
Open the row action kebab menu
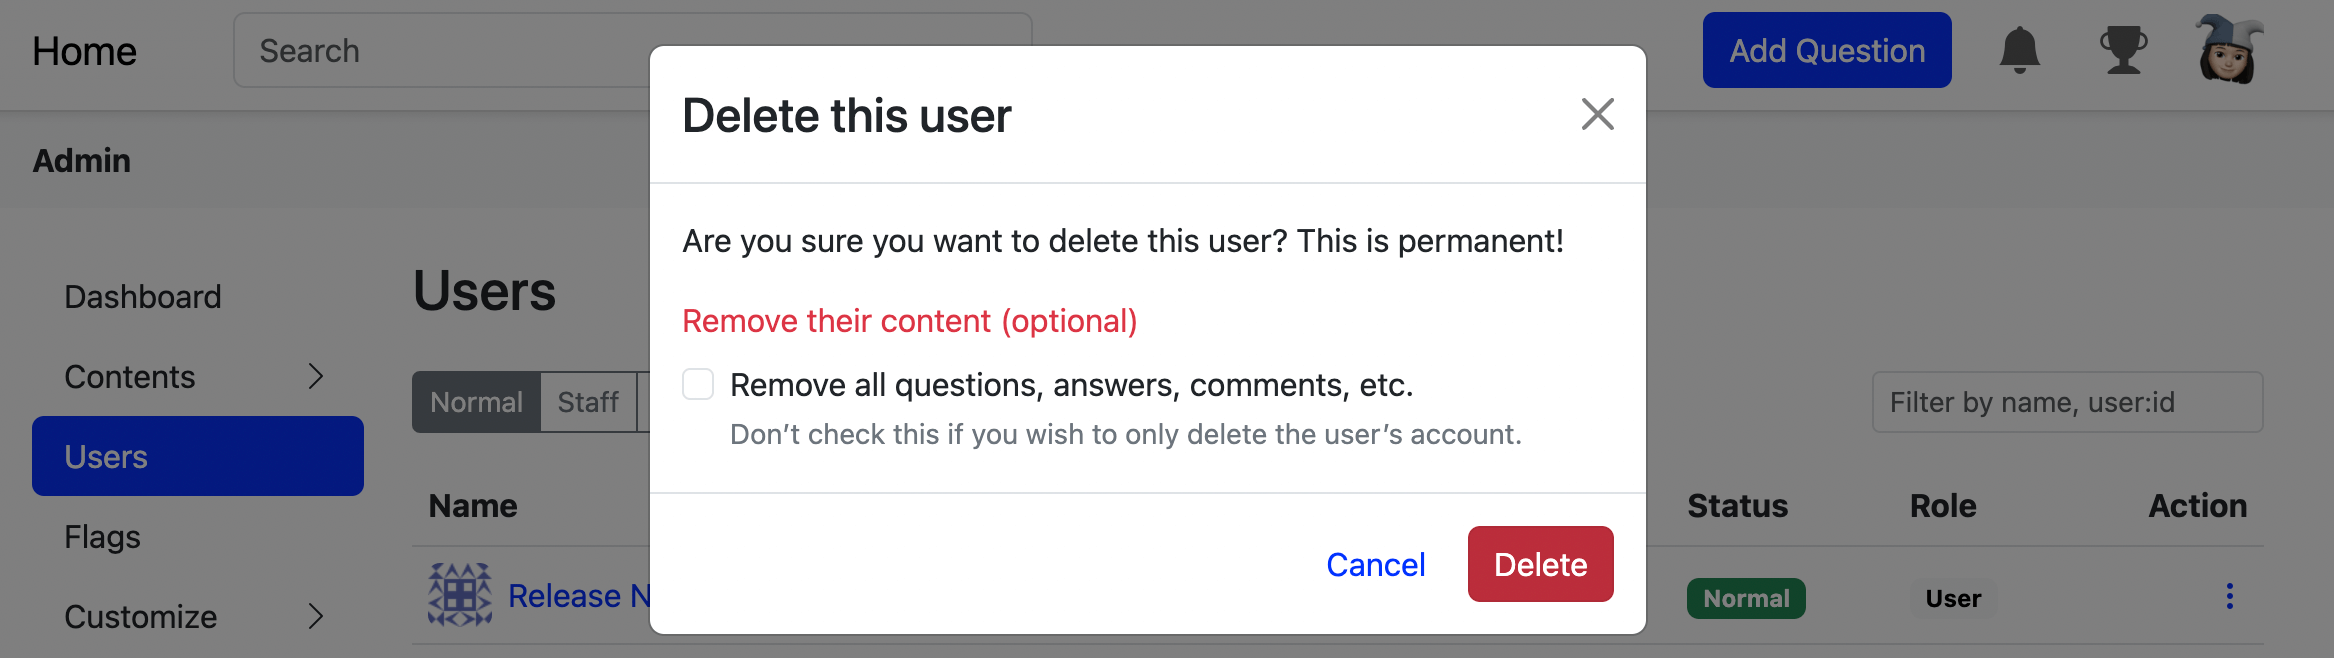[x=2230, y=597]
